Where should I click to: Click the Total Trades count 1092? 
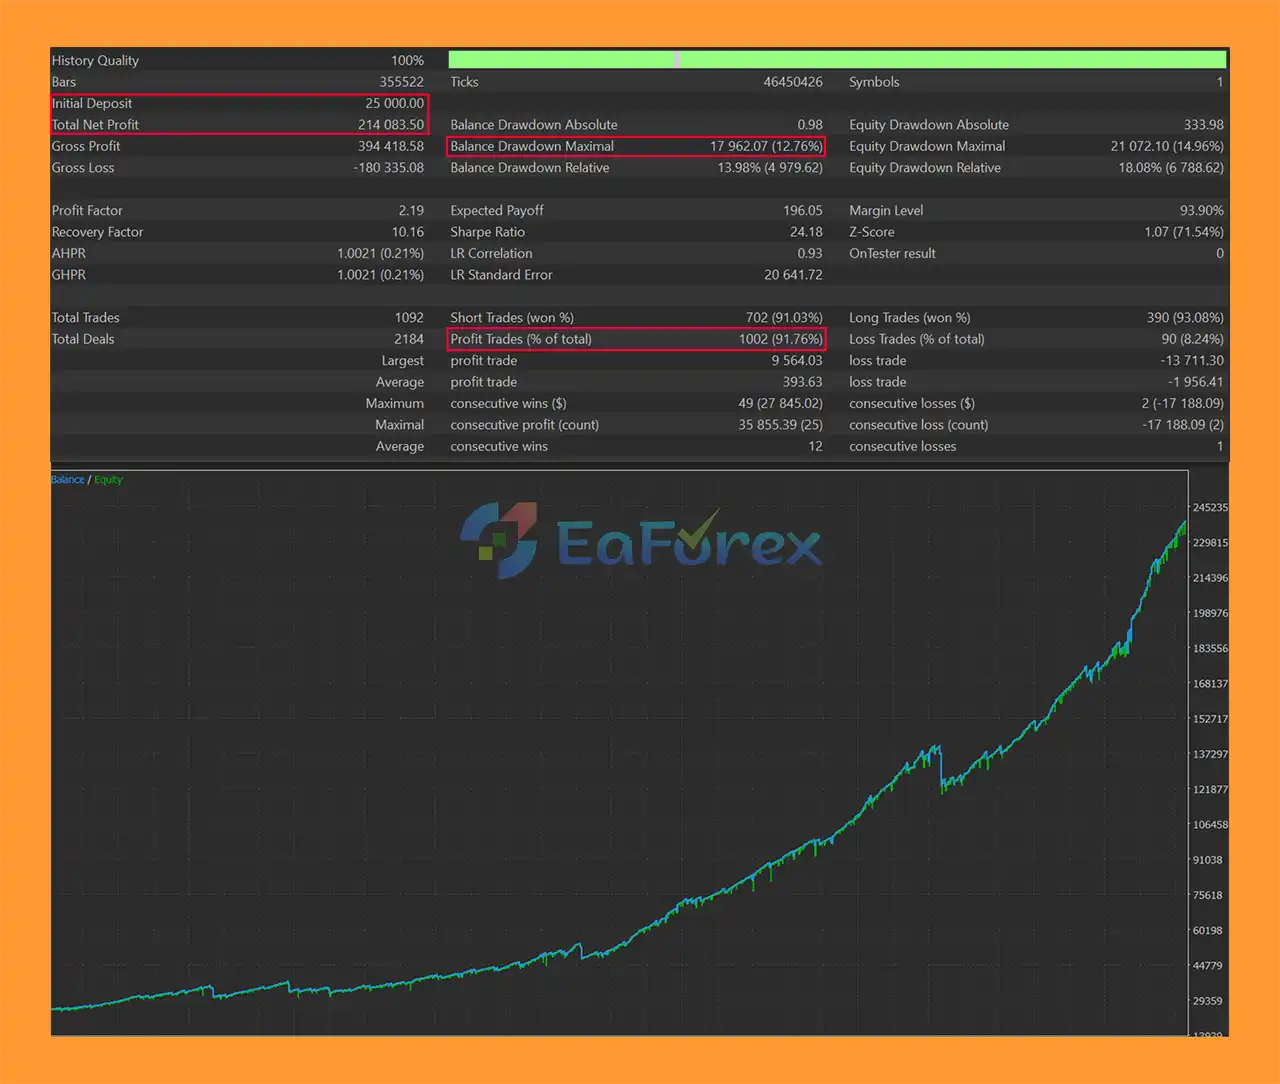(408, 318)
